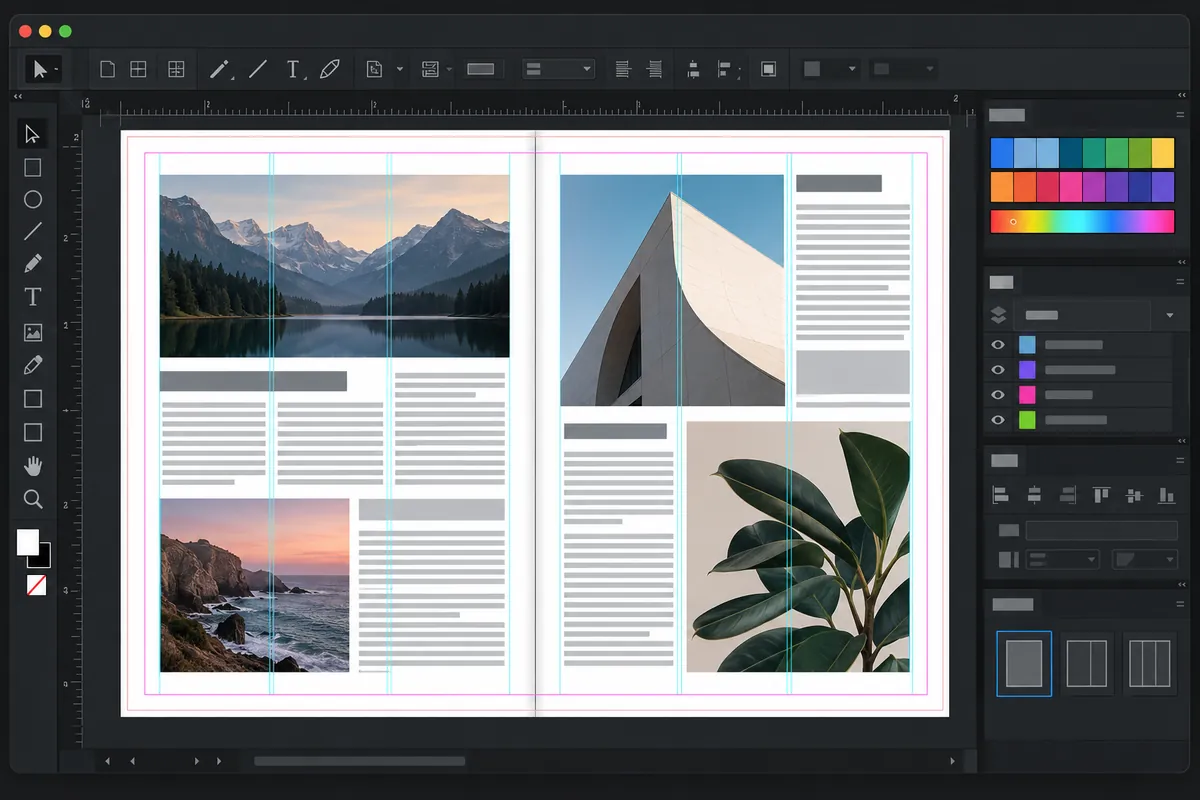Apply the None red-slash swatch in tools panel

tap(36, 586)
